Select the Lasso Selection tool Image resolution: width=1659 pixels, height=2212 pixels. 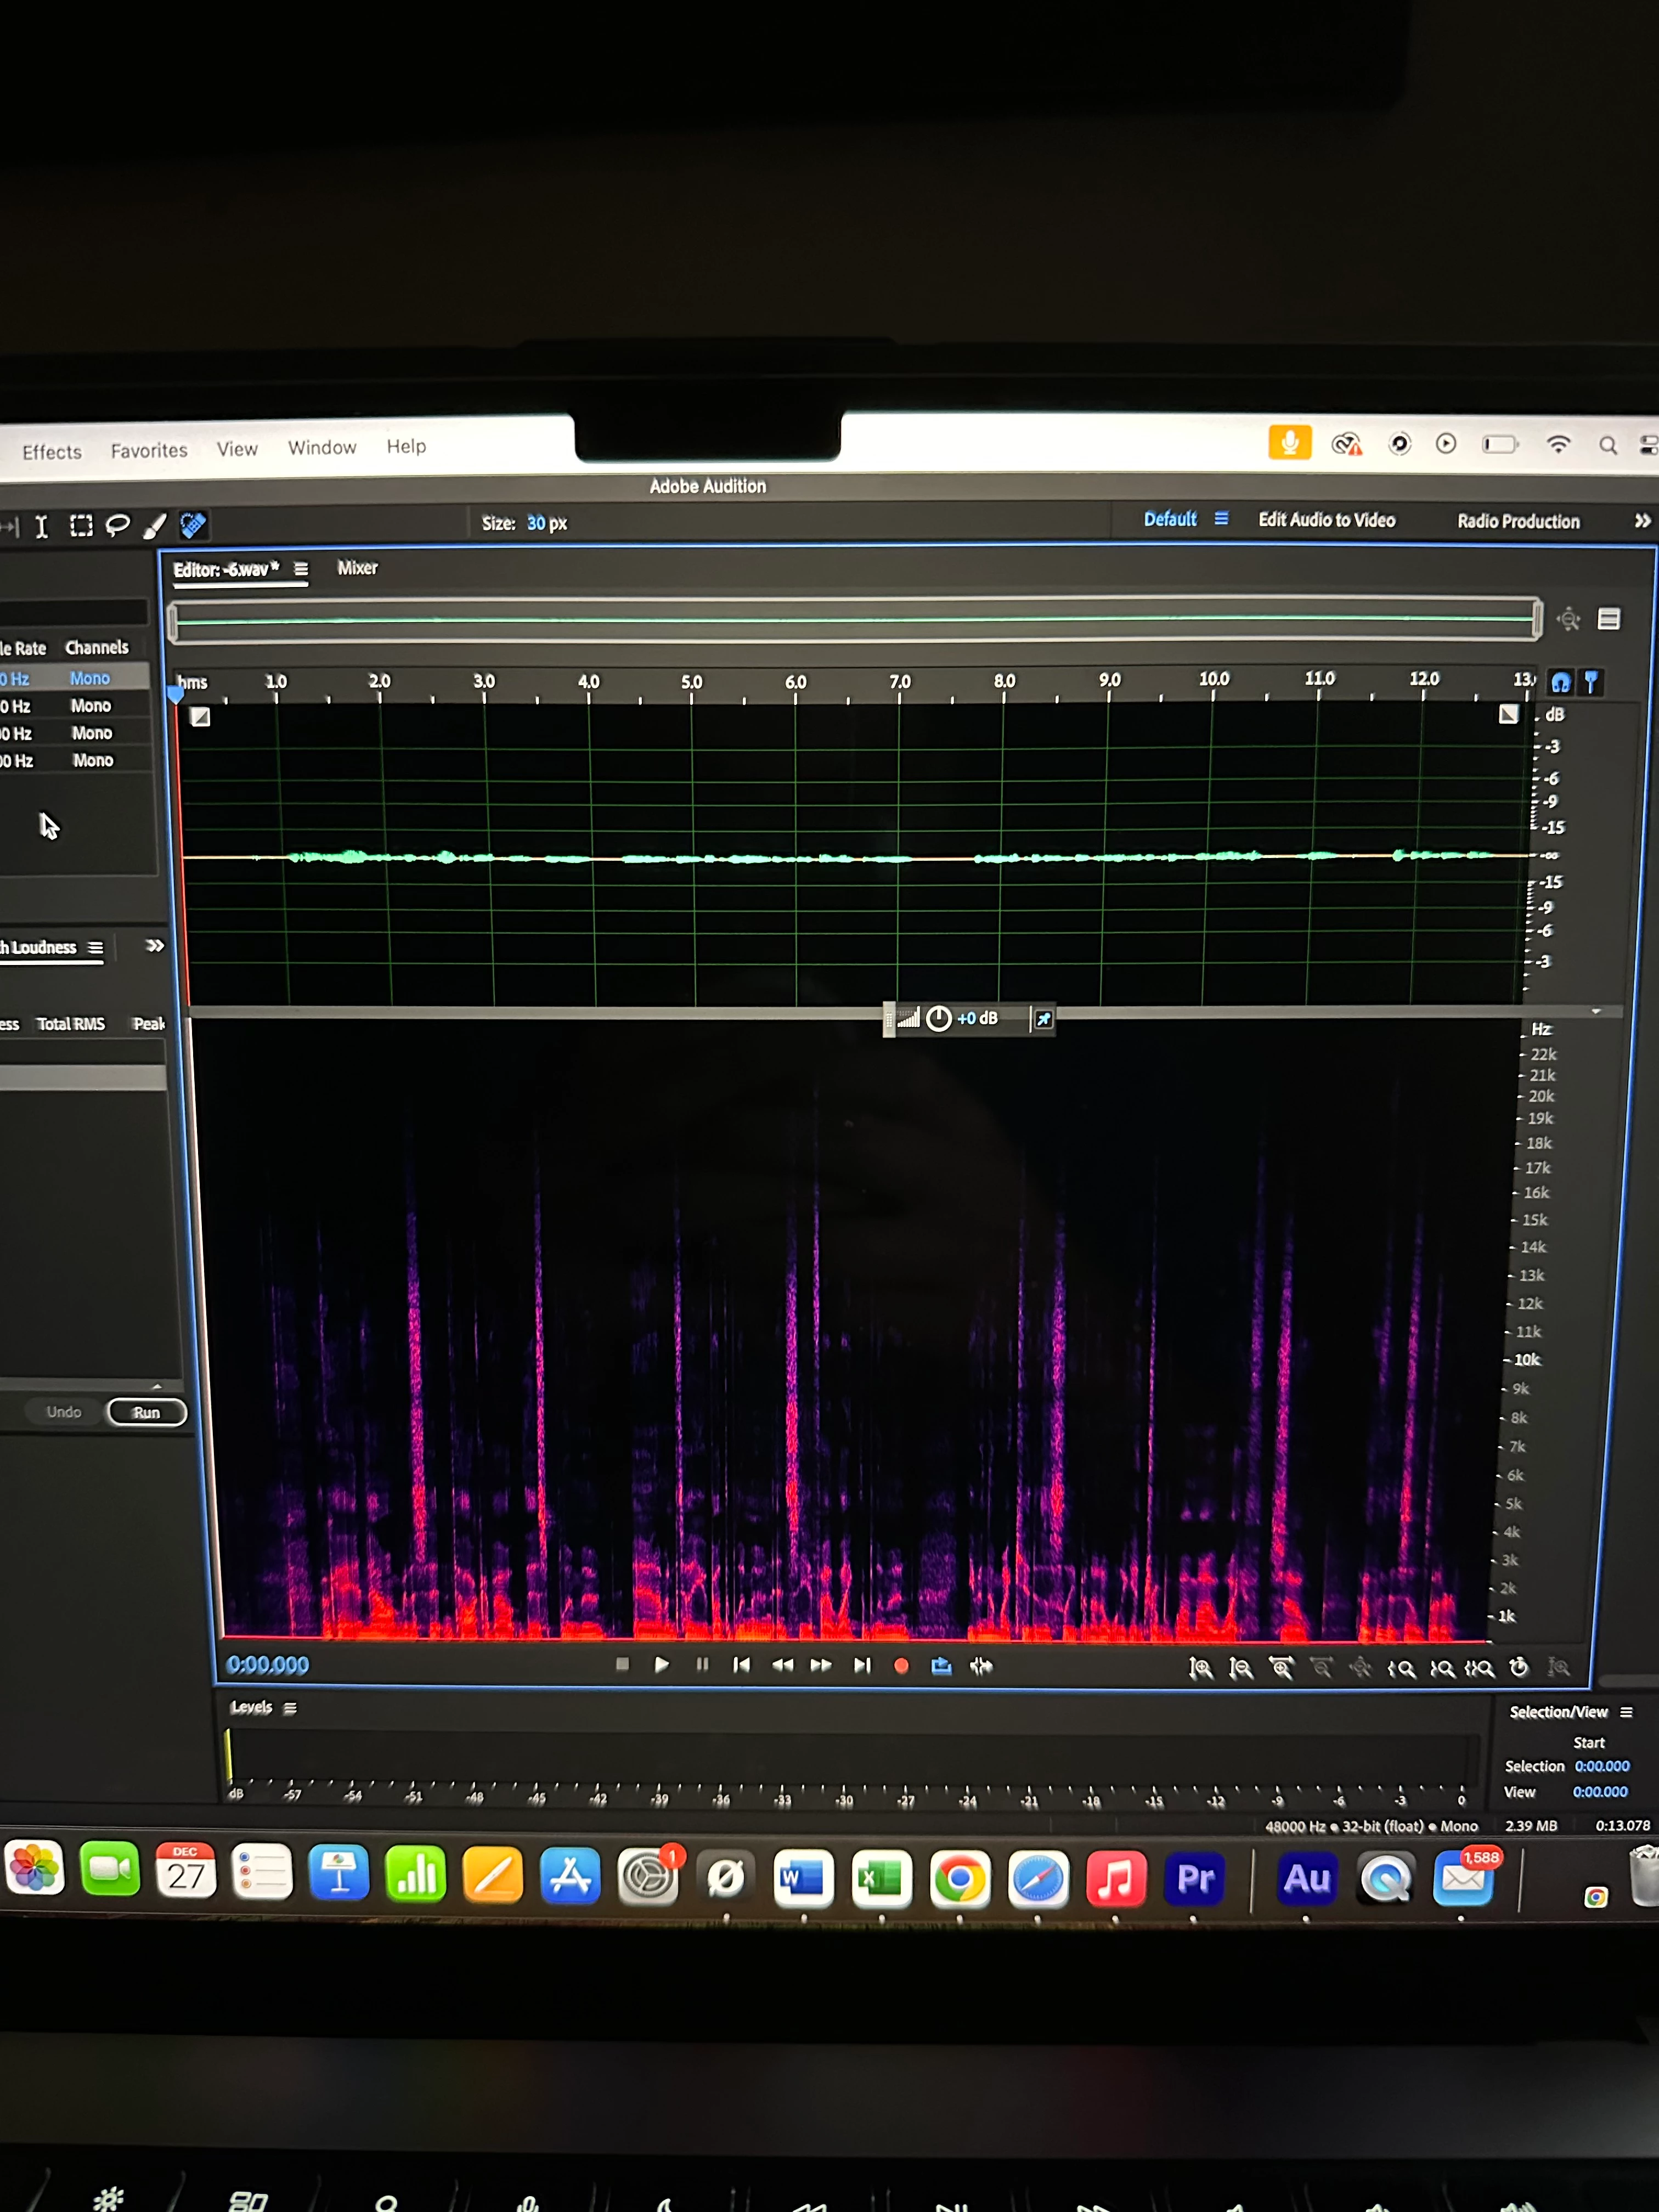click(118, 525)
